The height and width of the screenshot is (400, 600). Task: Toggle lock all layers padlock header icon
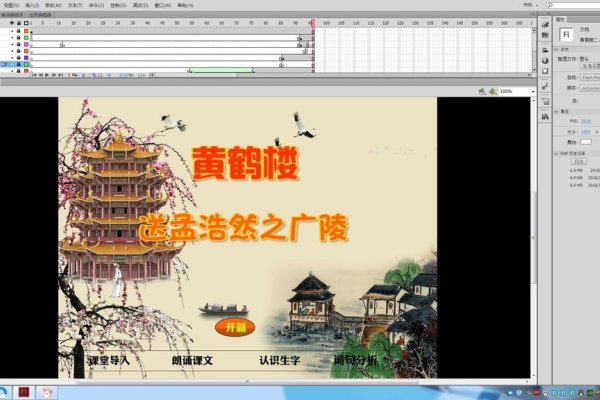pos(19,23)
